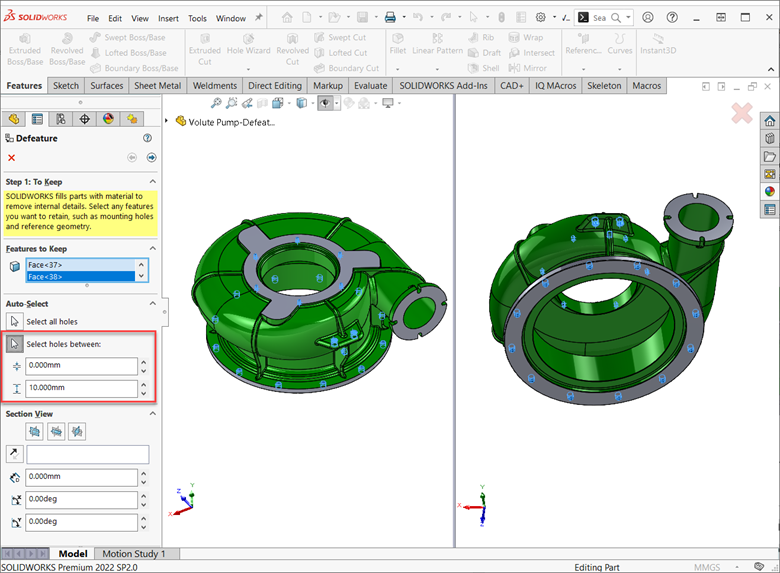Click the Print icon in title toolbar

pos(390,18)
